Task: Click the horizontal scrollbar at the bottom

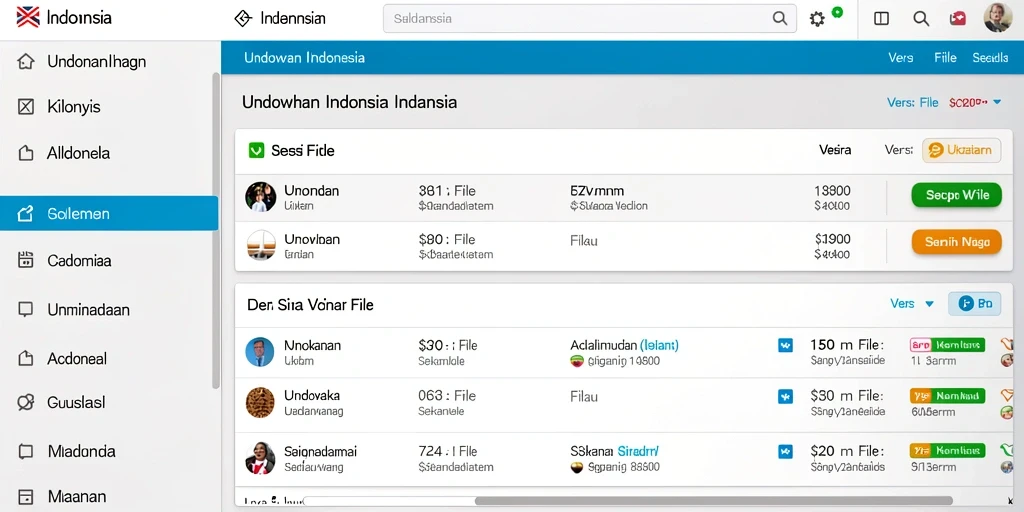Action: coord(713,501)
